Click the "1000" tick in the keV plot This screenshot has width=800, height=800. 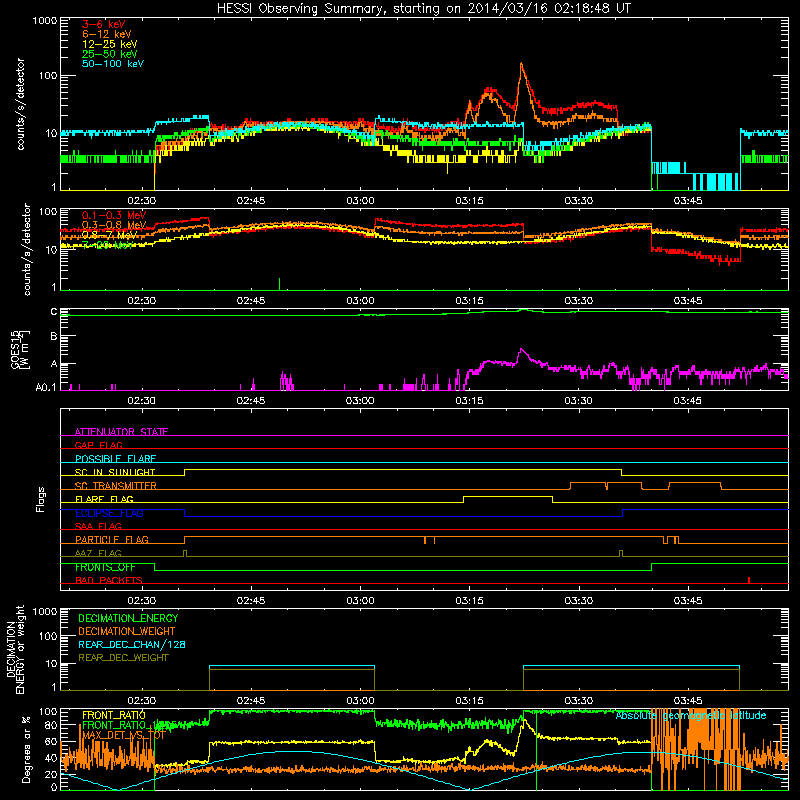click(x=45, y=21)
